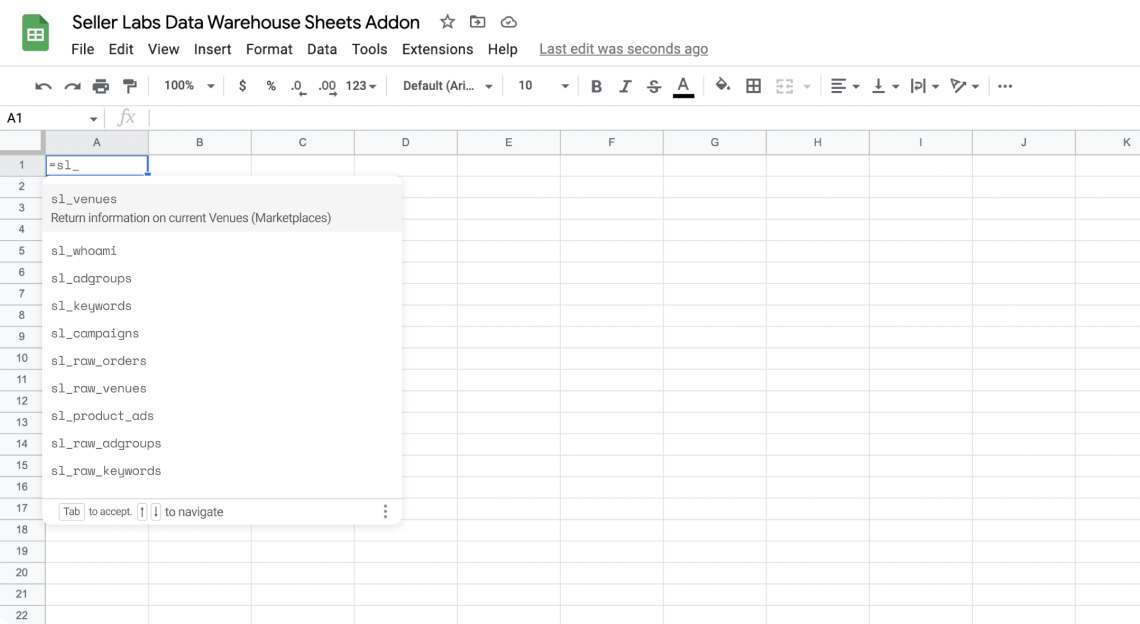Select row 20 header
This screenshot has width=1140, height=624.
click(22, 572)
